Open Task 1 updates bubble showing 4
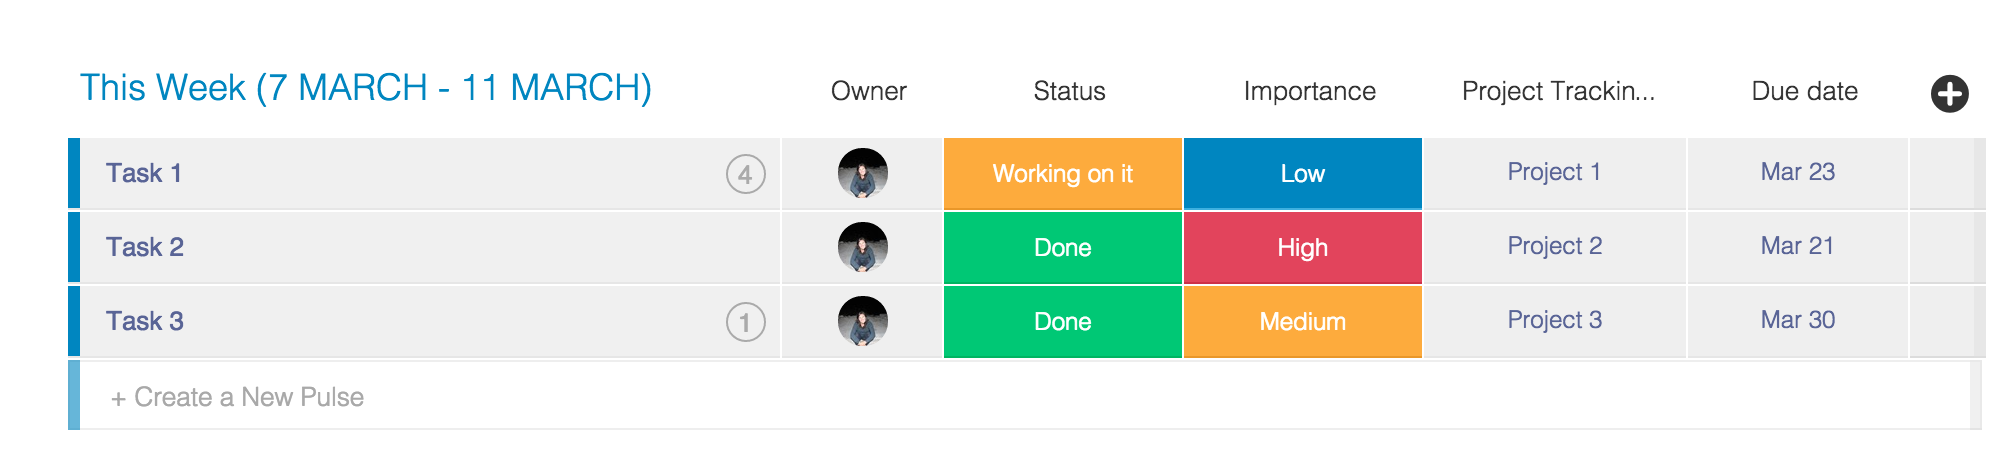The height and width of the screenshot is (474, 2014). pos(745,175)
